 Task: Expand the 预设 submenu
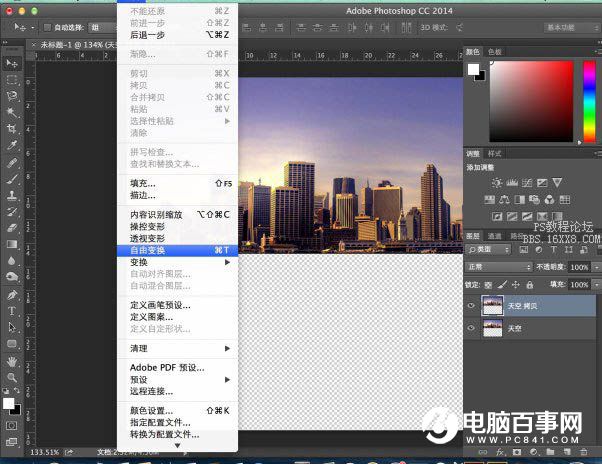(x=177, y=380)
